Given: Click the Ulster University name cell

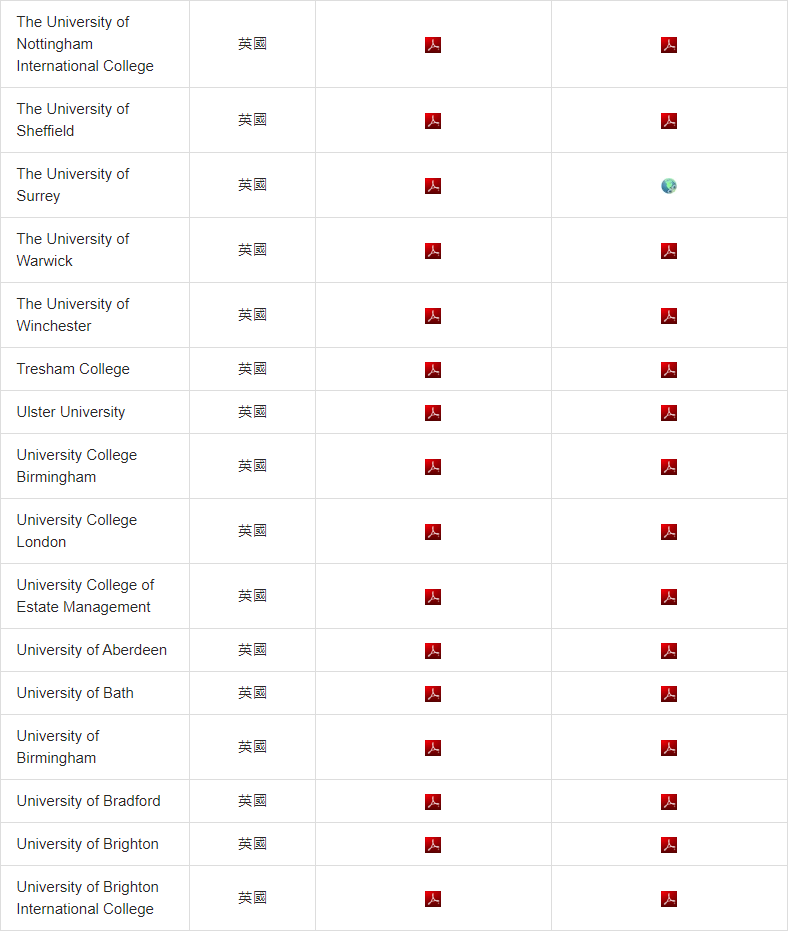Looking at the screenshot, I should [95, 412].
